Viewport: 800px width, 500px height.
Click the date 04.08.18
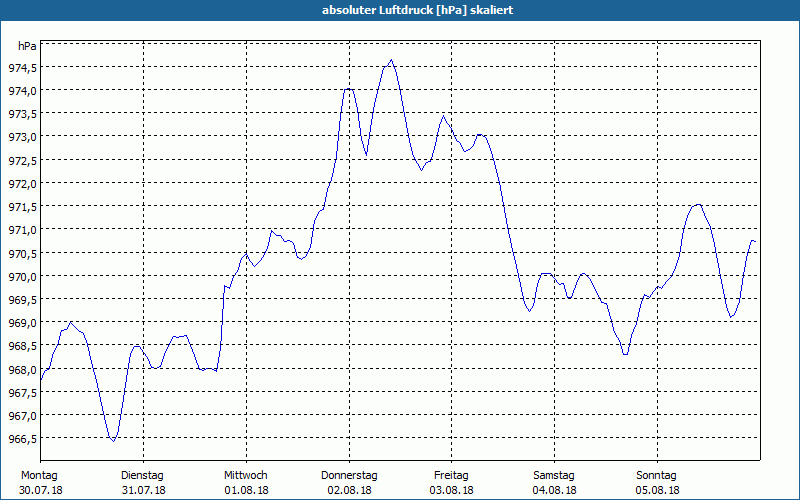click(555, 490)
